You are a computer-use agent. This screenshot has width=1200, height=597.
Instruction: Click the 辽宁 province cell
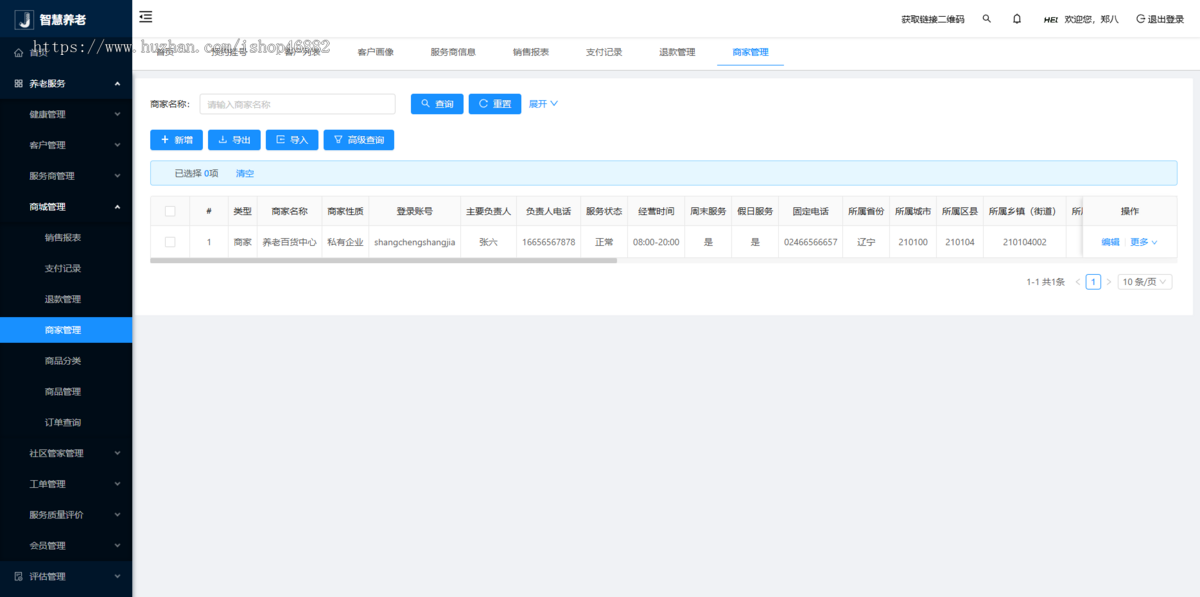(x=866, y=242)
